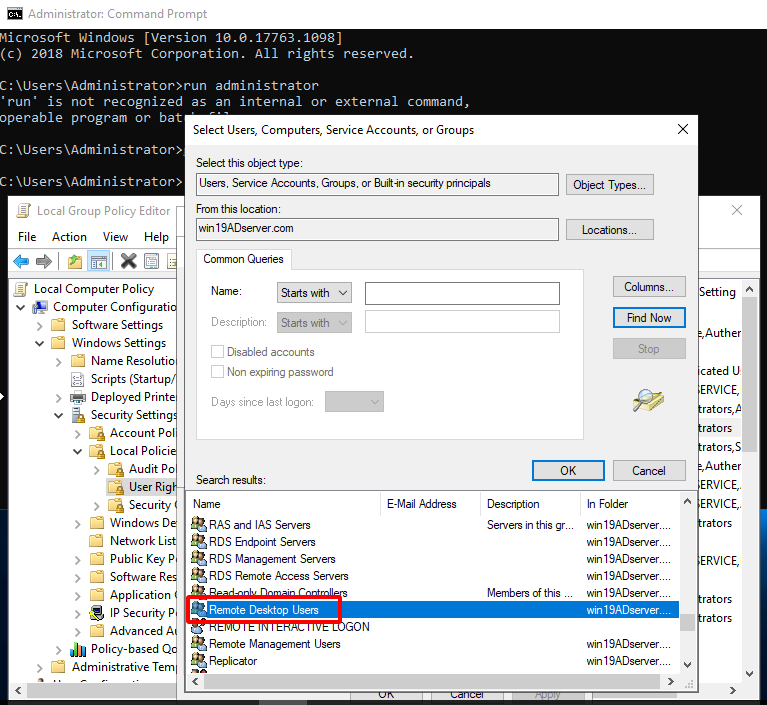767x705 pixels.
Task: Click the In Folder column header
Action: pyautogui.click(x=630, y=503)
